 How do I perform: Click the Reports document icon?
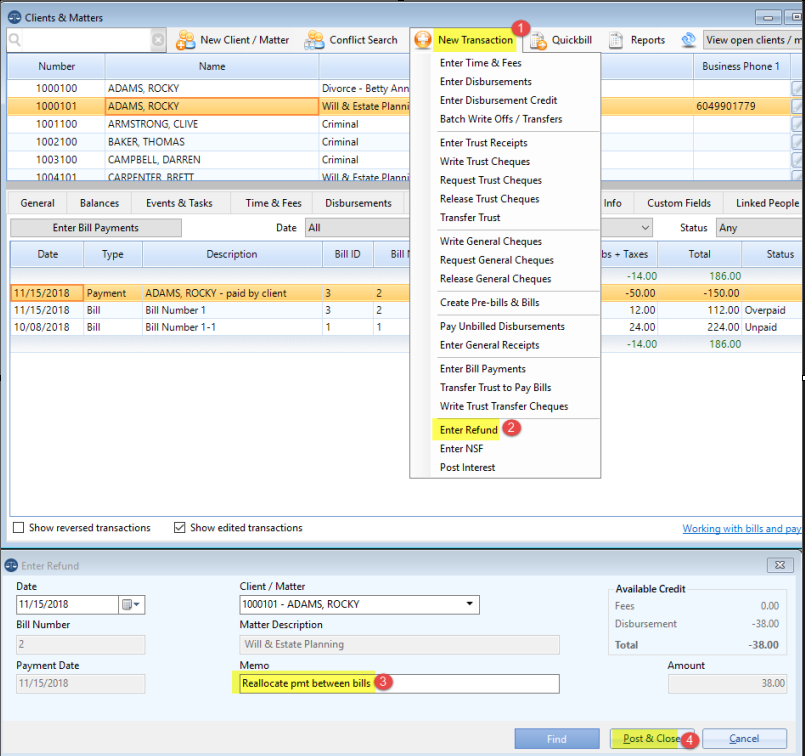616,40
